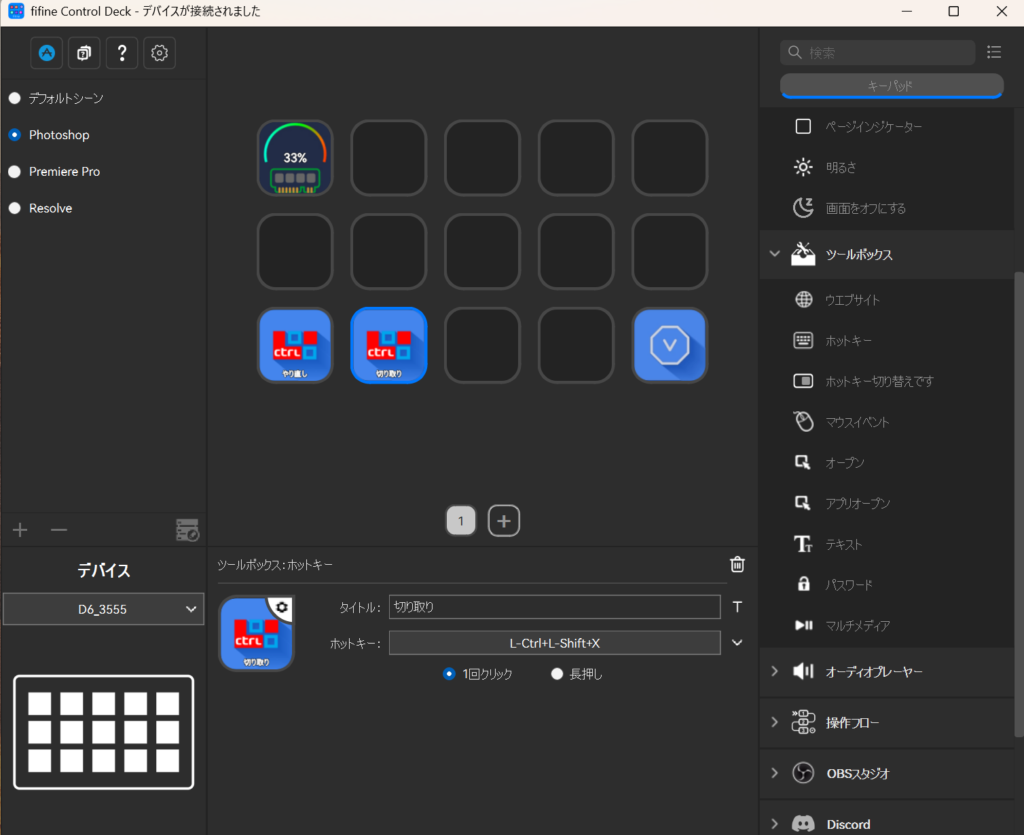
Task: Choose the 長押し long press option
Action: pyautogui.click(x=558, y=674)
